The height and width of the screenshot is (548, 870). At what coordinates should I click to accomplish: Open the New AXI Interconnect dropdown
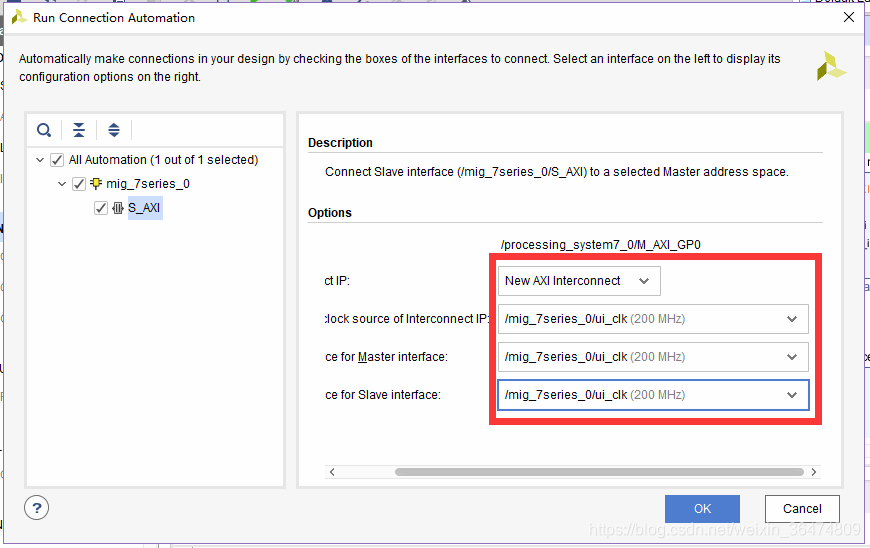[x=579, y=281]
